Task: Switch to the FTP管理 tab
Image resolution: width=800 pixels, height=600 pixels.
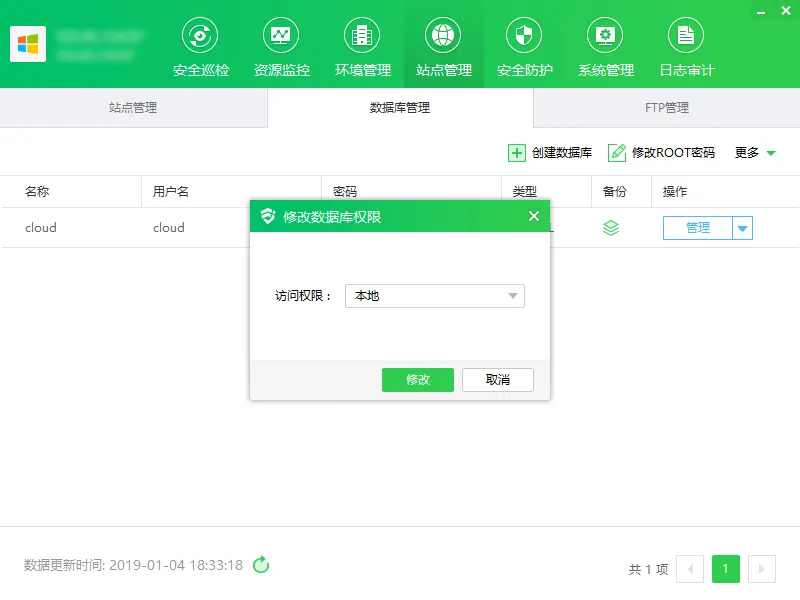Action: 667,108
